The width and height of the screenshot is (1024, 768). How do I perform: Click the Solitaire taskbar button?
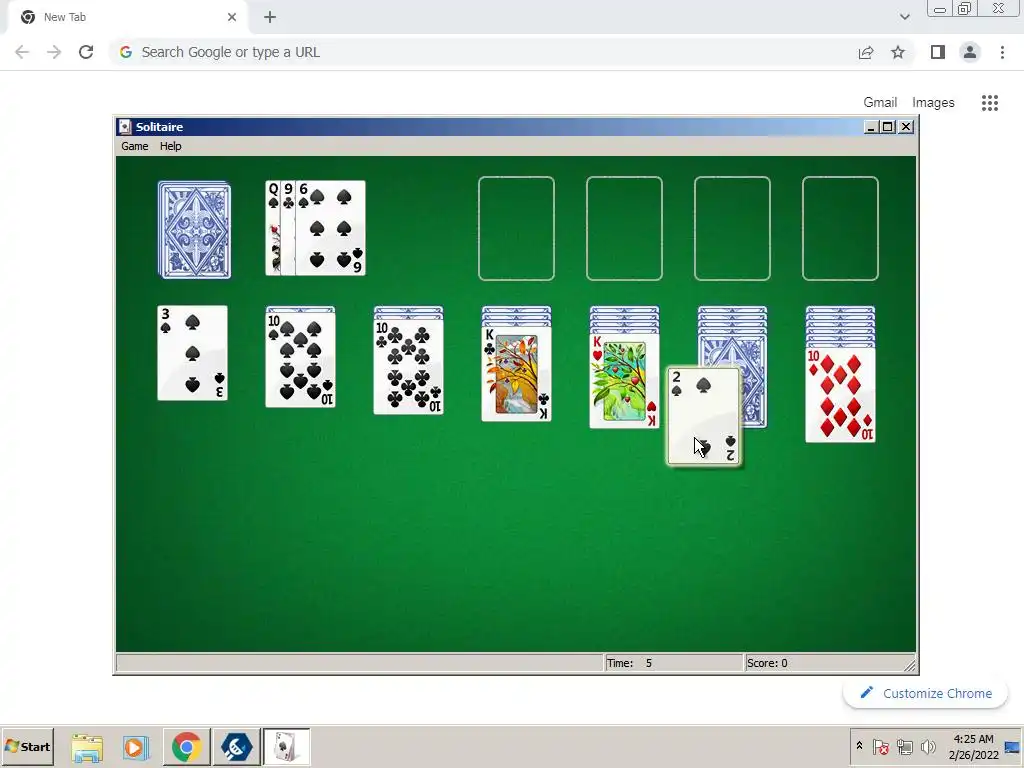pyautogui.click(x=286, y=746)
